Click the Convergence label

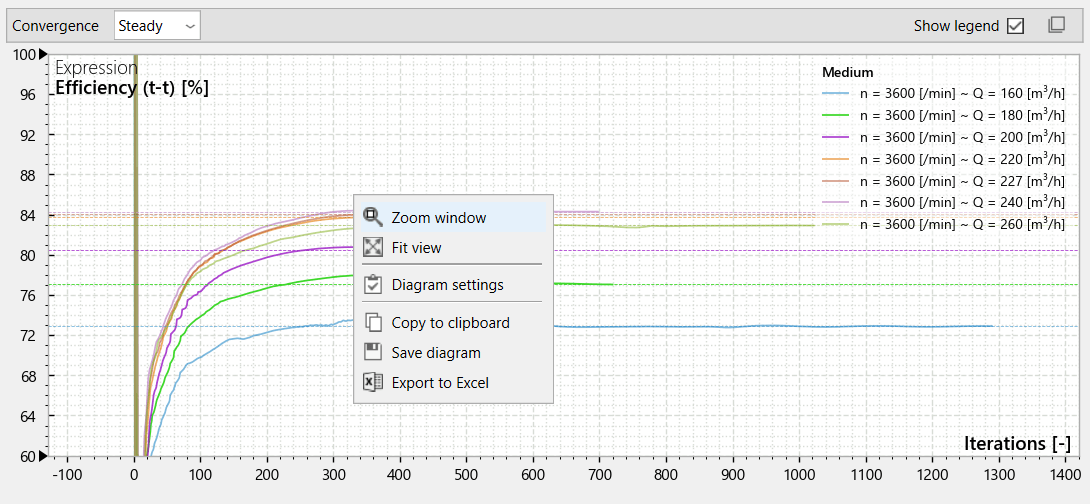point(56,26)
